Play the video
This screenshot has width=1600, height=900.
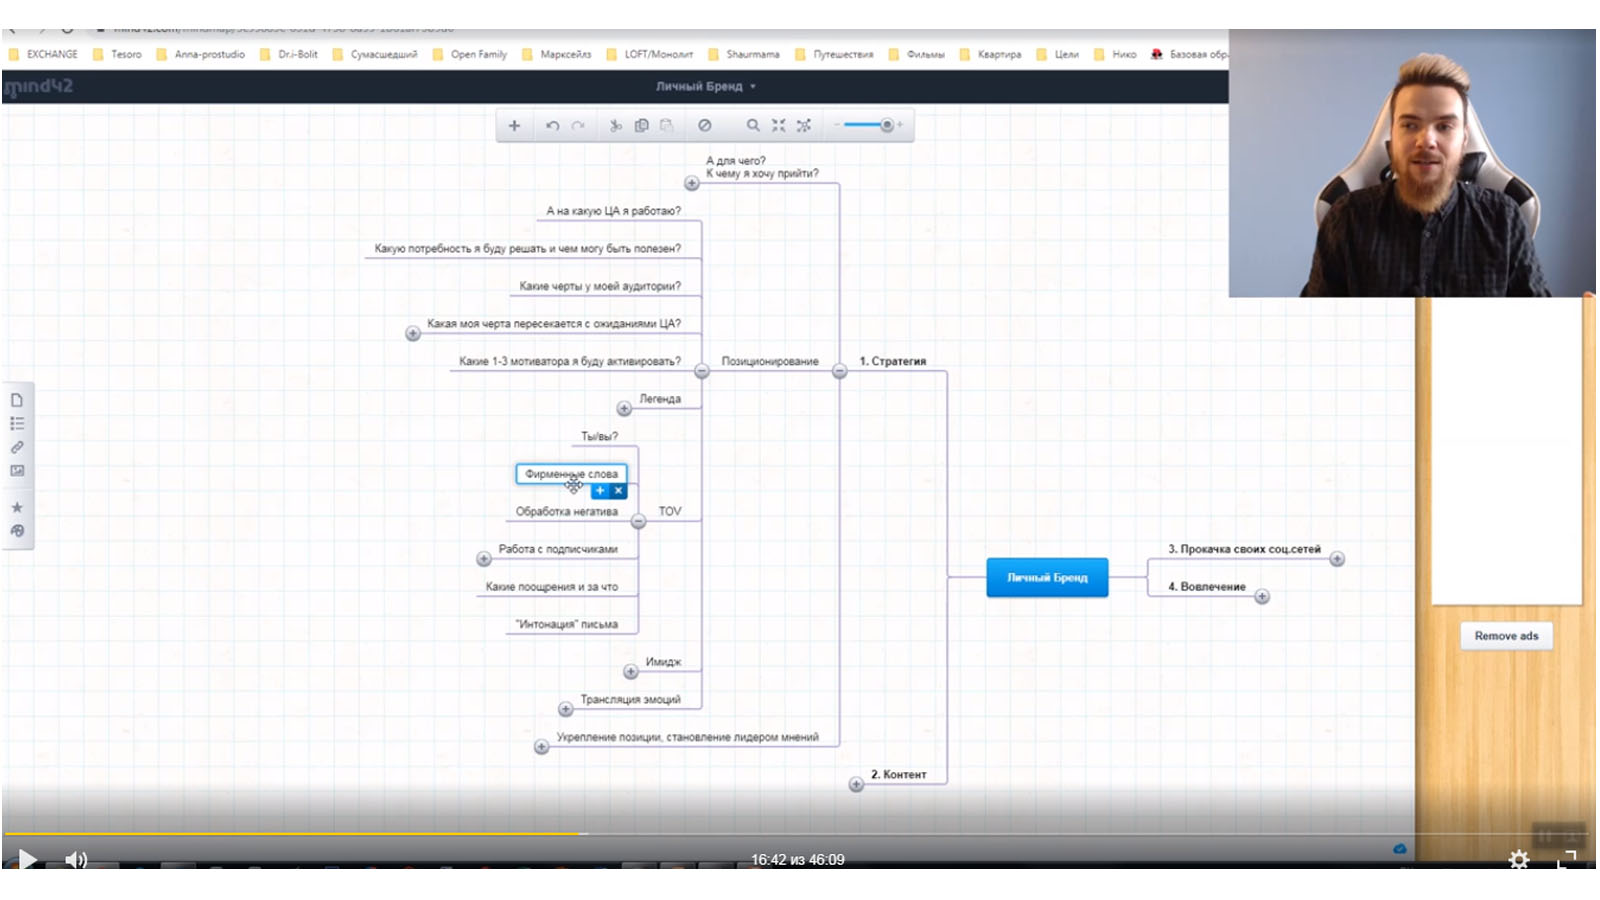point(27,859)
